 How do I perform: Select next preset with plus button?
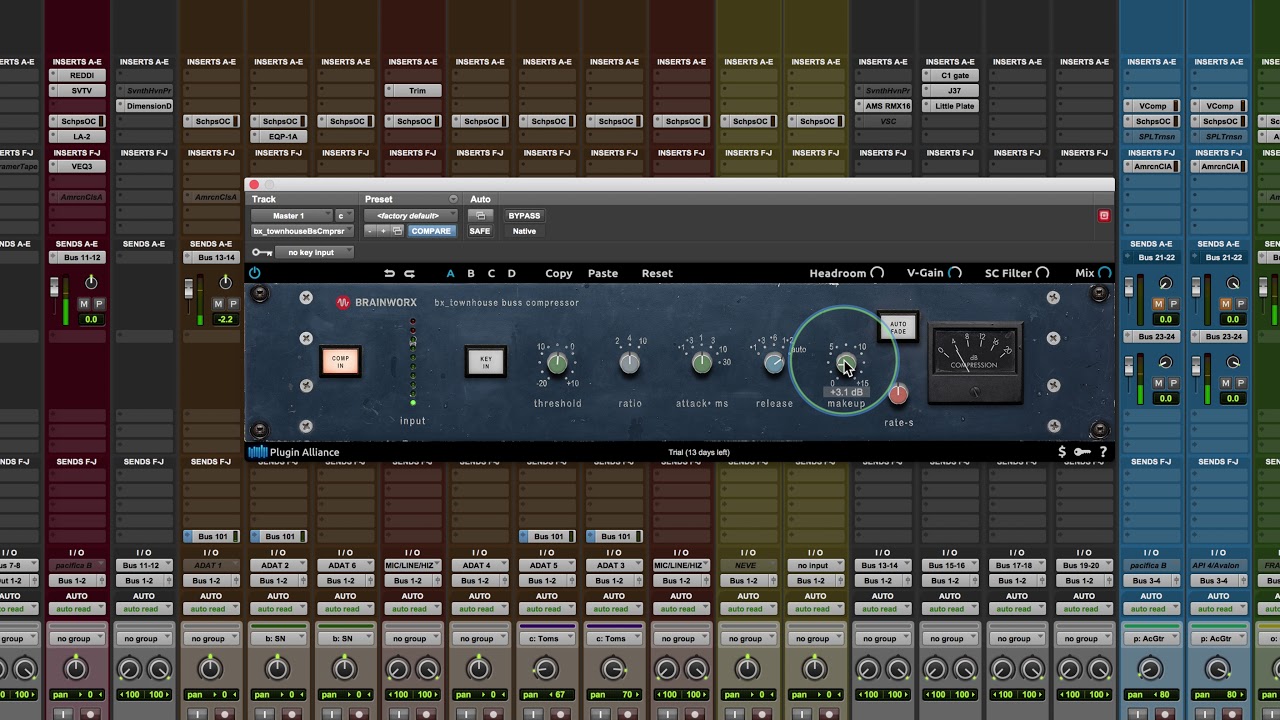point(383,231)
